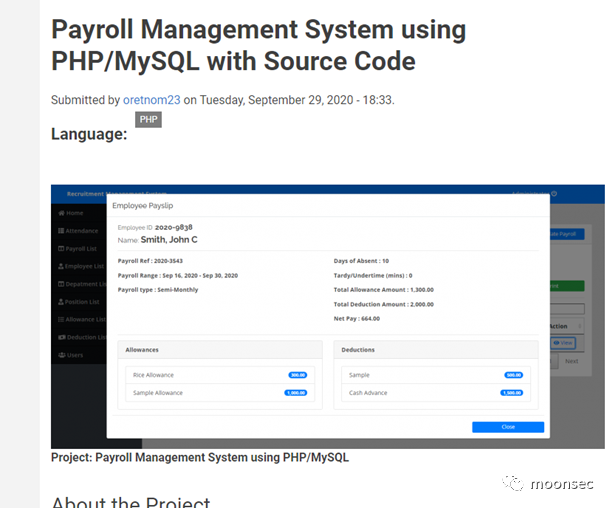Click the Users group icon
613x508 pixels.
(62, 355)
